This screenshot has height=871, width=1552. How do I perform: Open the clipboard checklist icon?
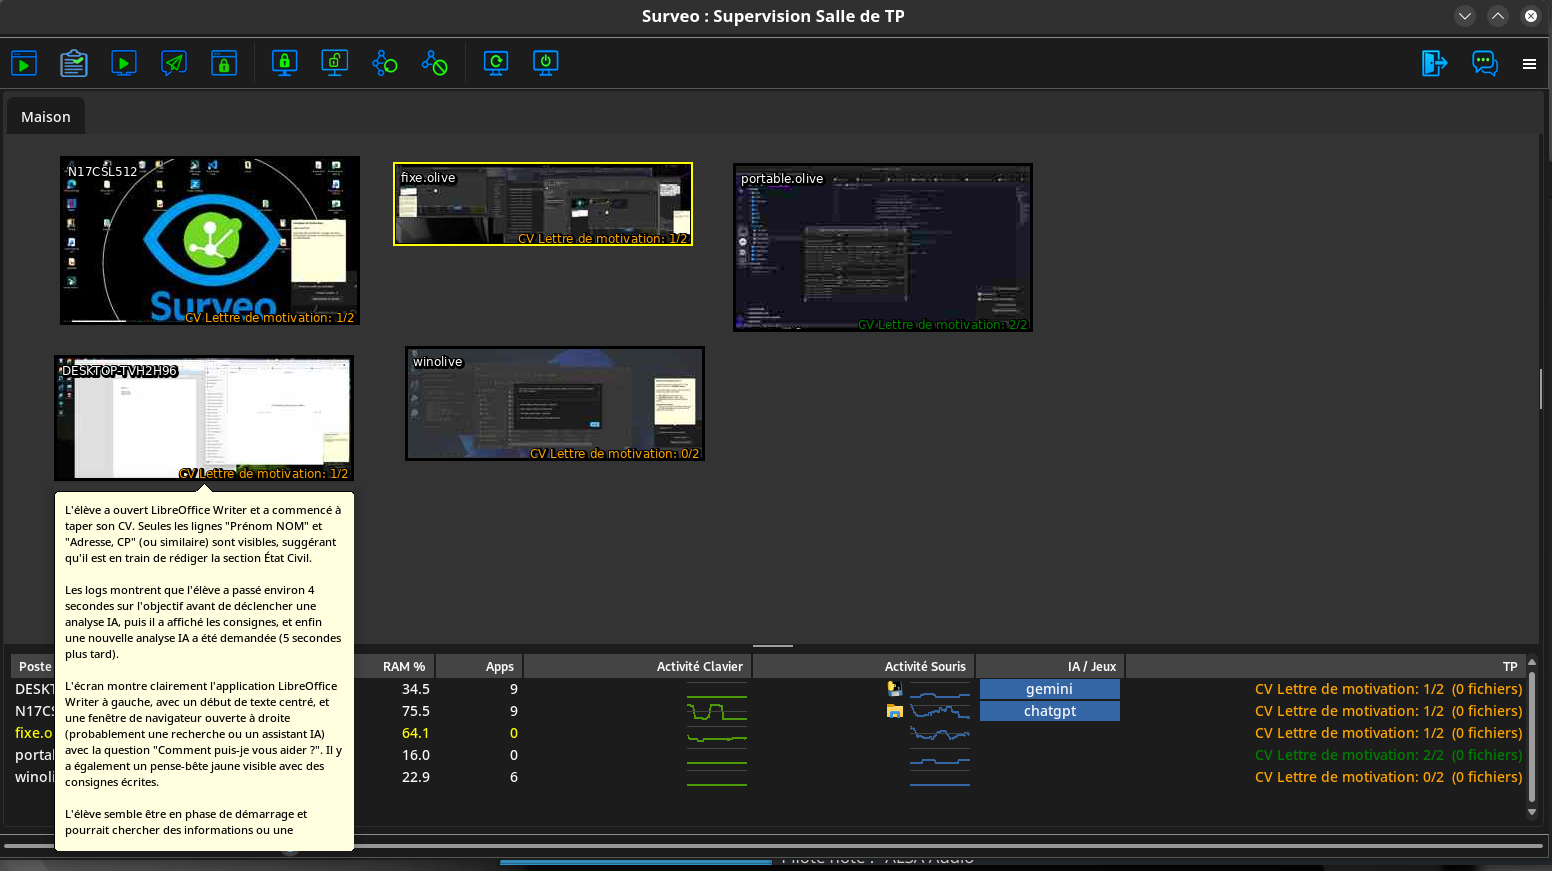[74, 64]
